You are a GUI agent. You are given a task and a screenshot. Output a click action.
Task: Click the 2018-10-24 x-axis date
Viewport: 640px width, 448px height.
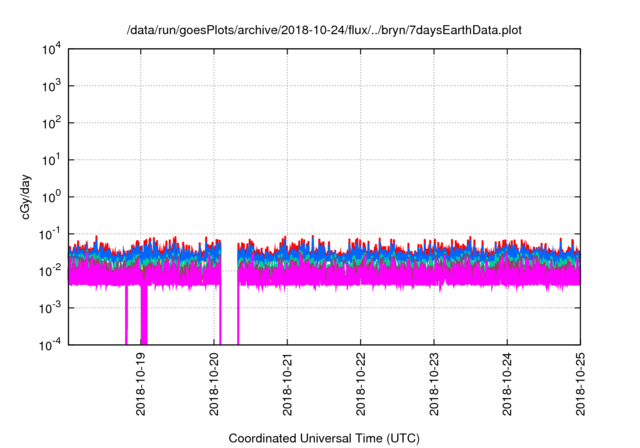(x=507, y=384)
